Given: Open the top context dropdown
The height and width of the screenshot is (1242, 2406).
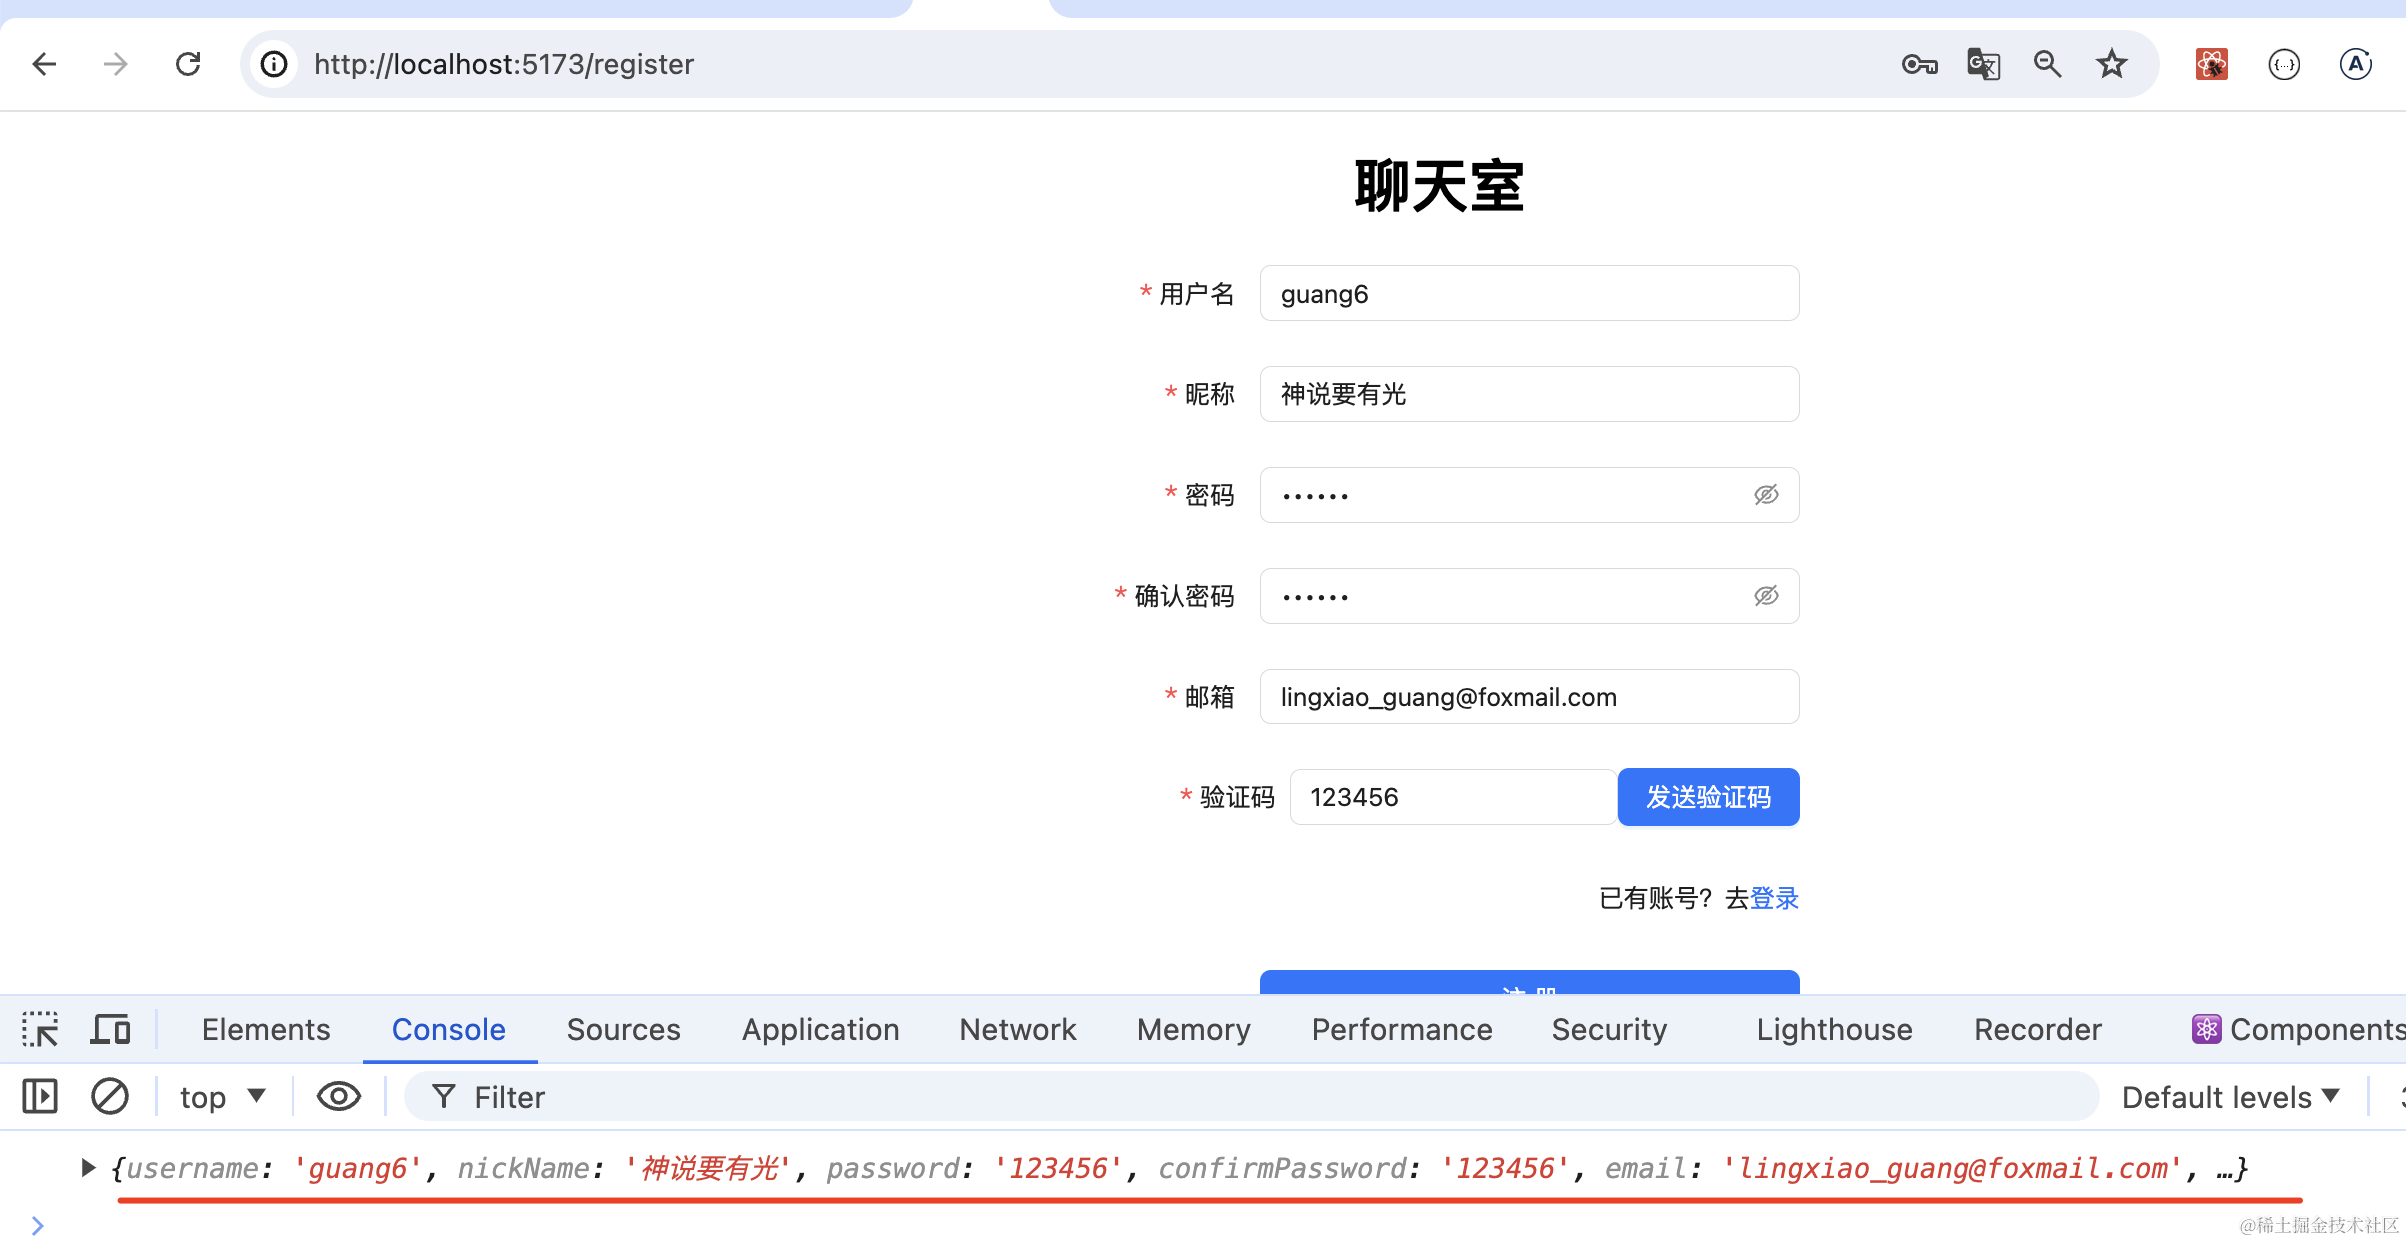Looking at the screenshot, I should click(222, 1097).
